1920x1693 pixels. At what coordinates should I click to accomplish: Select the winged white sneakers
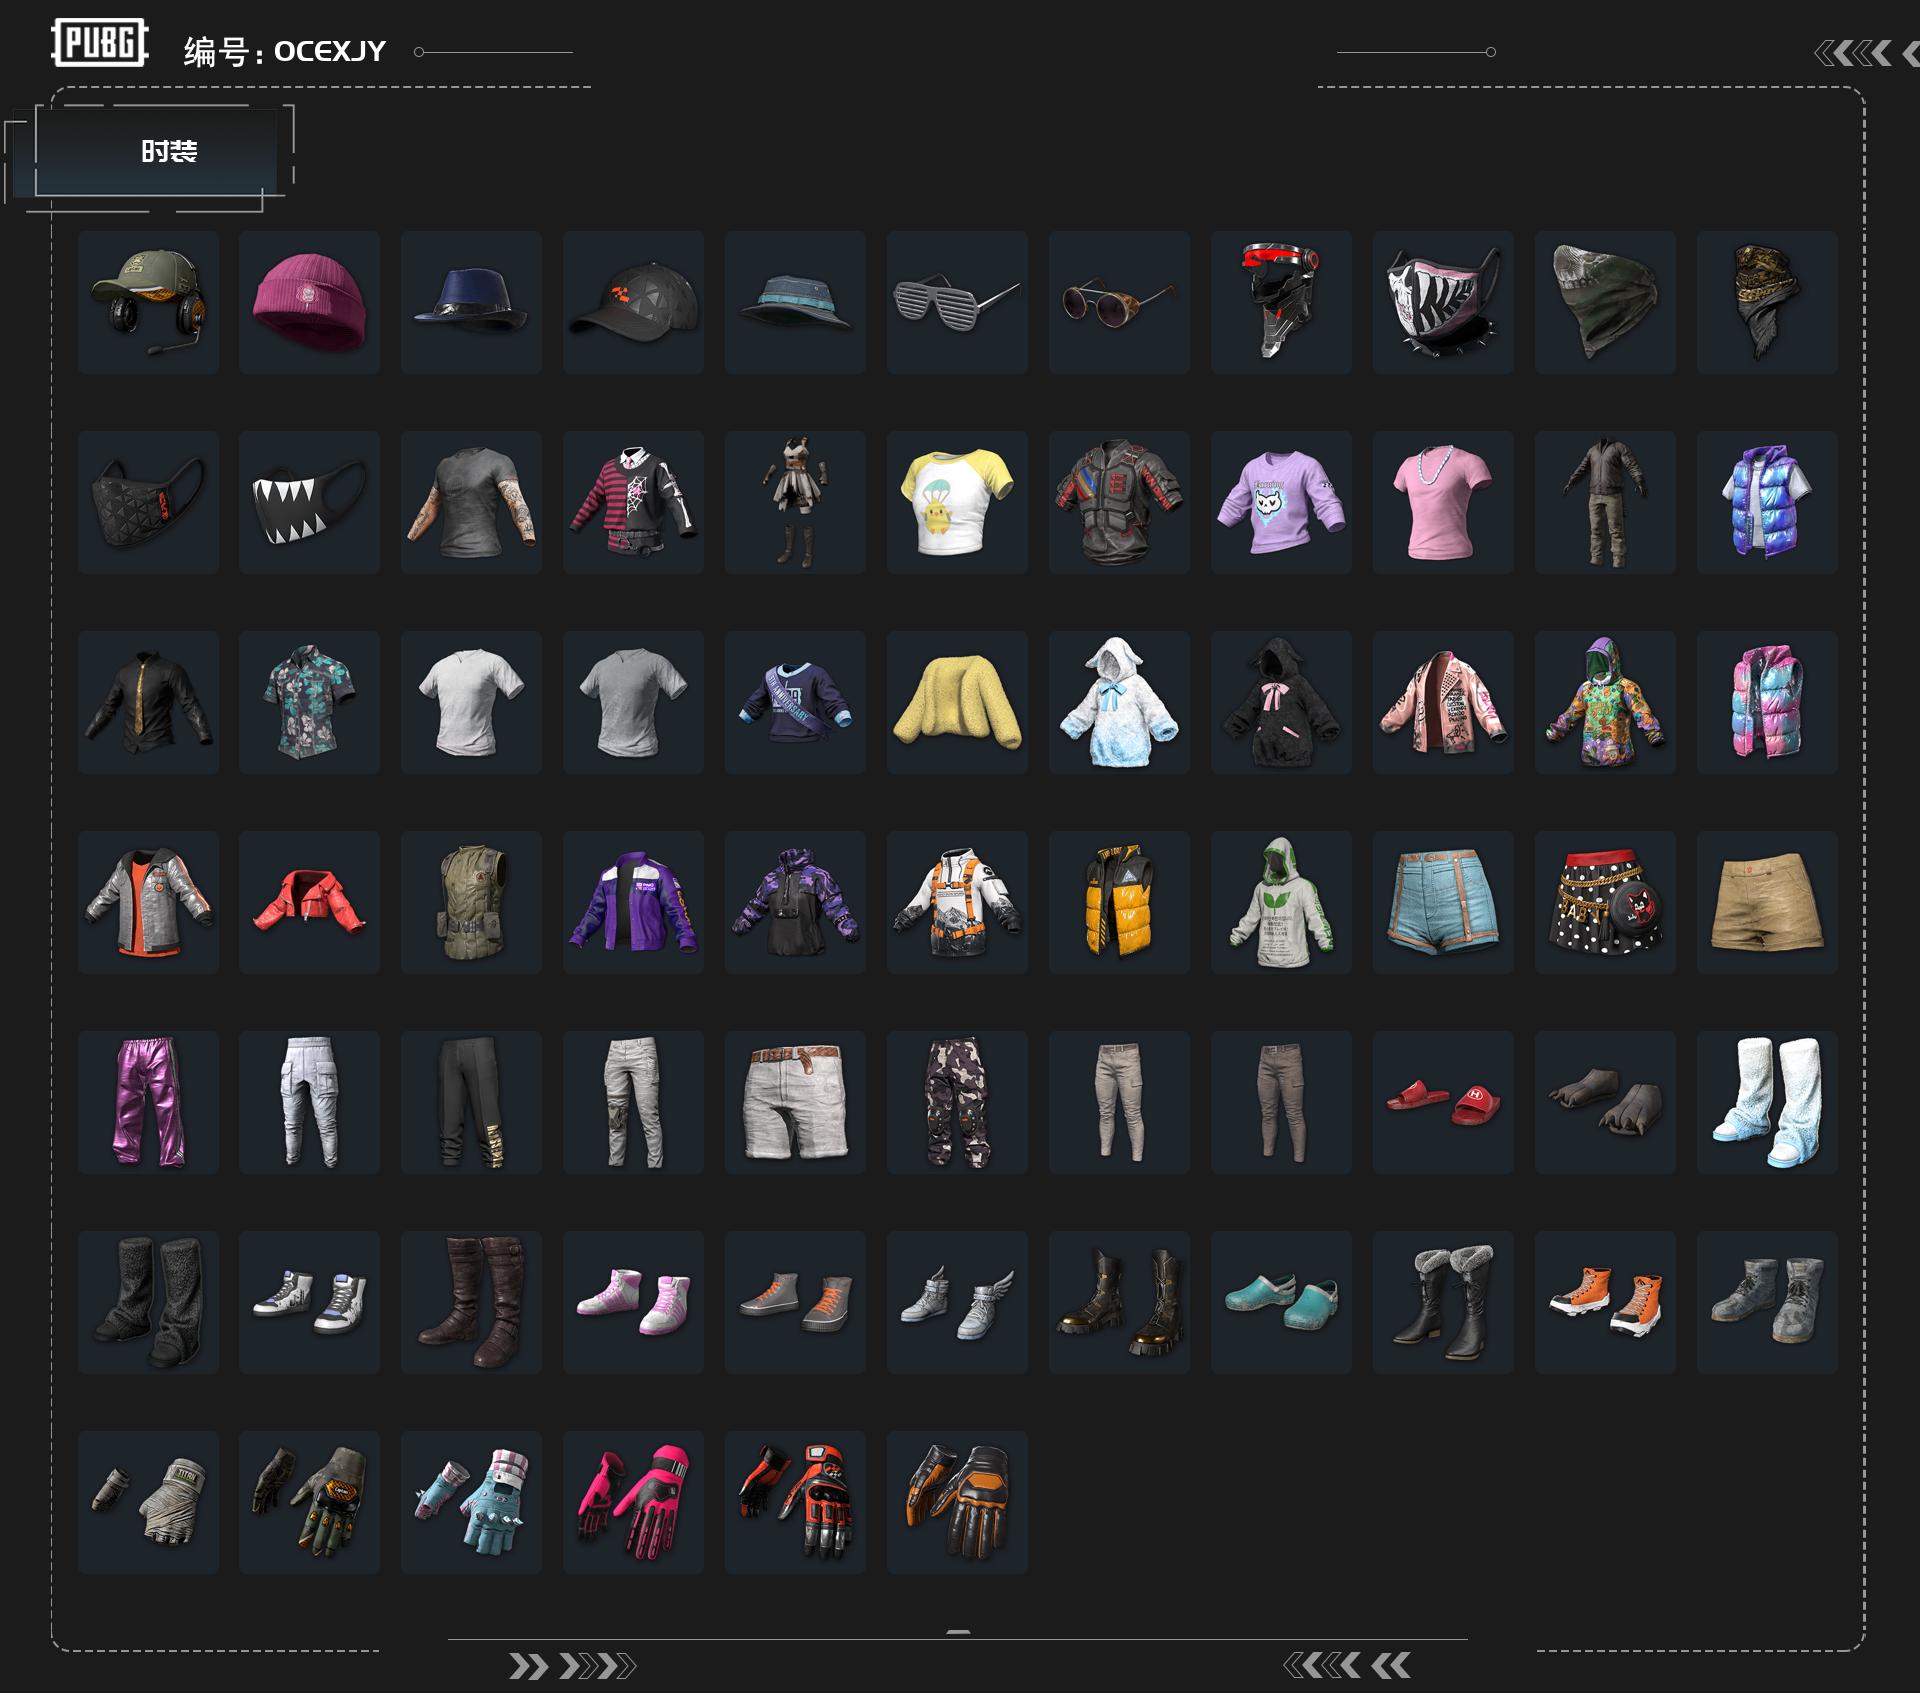click(x=958, y=1303)
